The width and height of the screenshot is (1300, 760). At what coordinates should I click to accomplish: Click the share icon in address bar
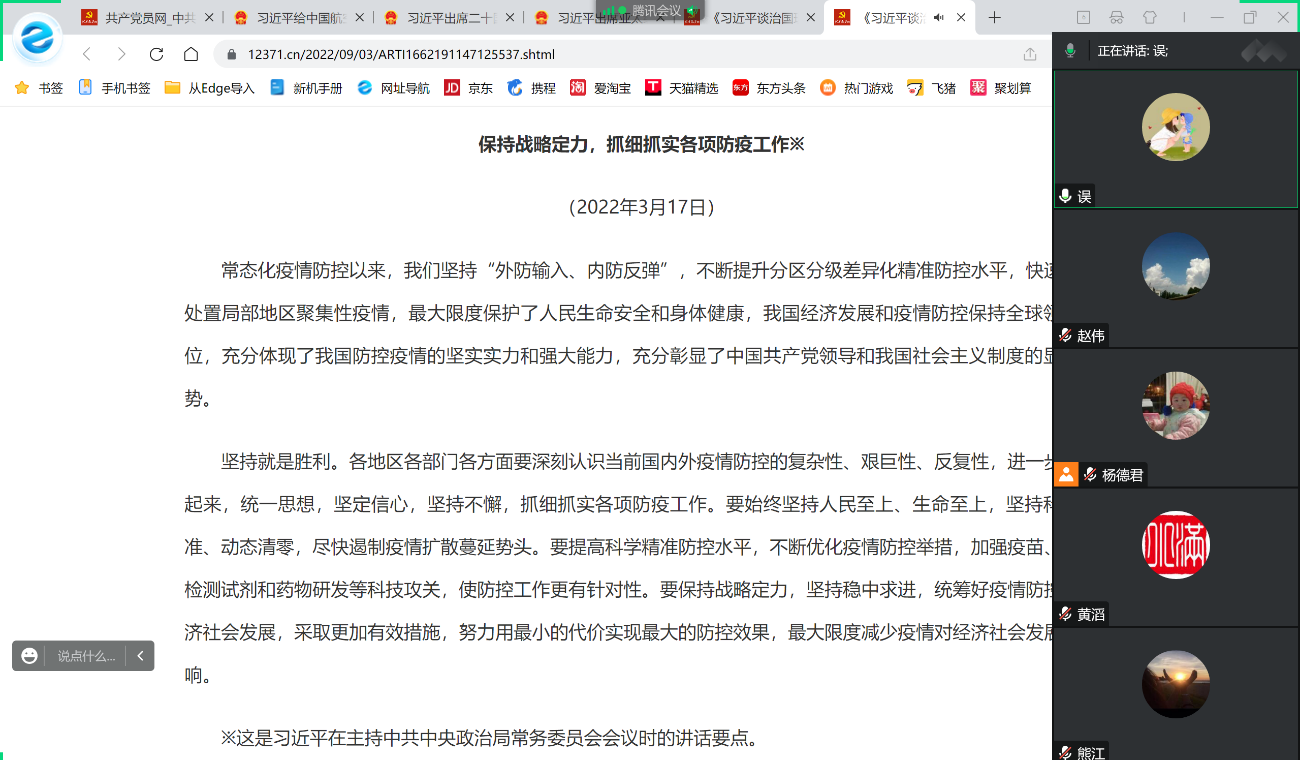click(x=1030, y=54)
